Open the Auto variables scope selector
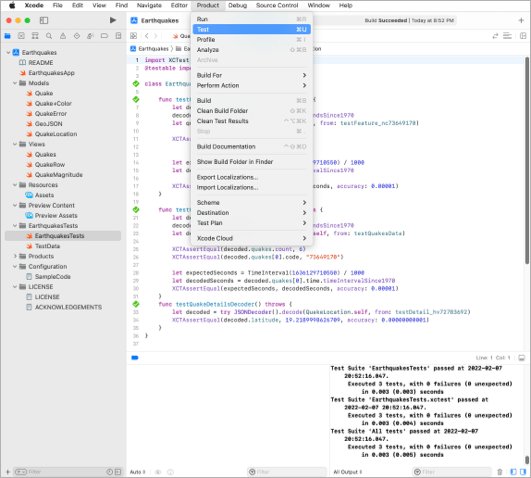Viewport: 531px width, 478px height. click(x=137, y=472)
